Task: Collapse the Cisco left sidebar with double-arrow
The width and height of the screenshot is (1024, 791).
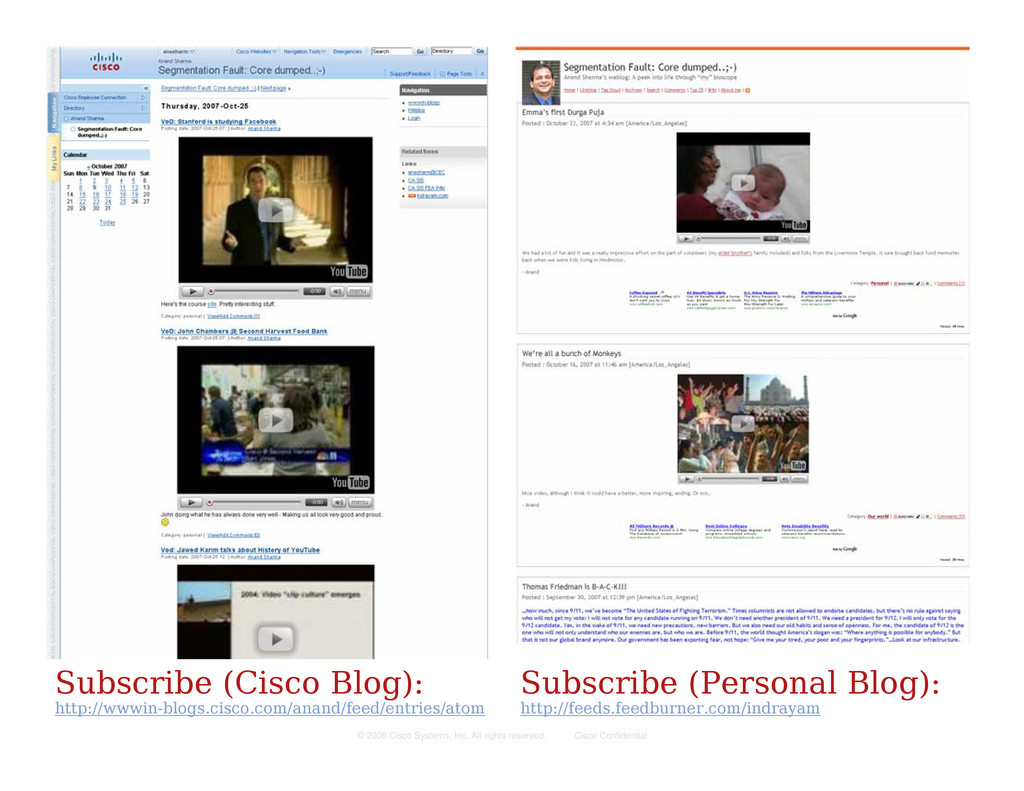Action: click(x=146, y=88)
